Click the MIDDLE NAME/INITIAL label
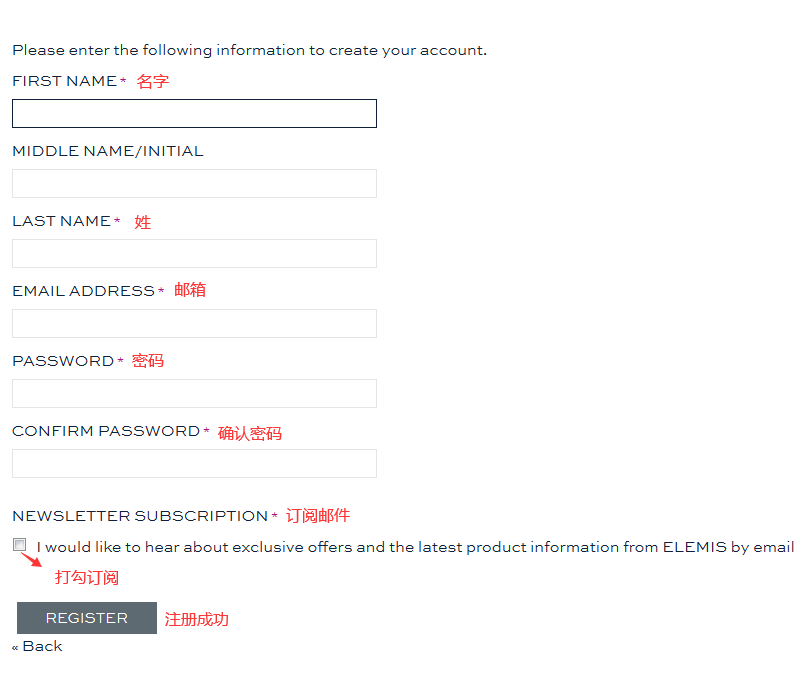Image resolution: width=796 pixels, height=688 pixels. tap(107, 151)
